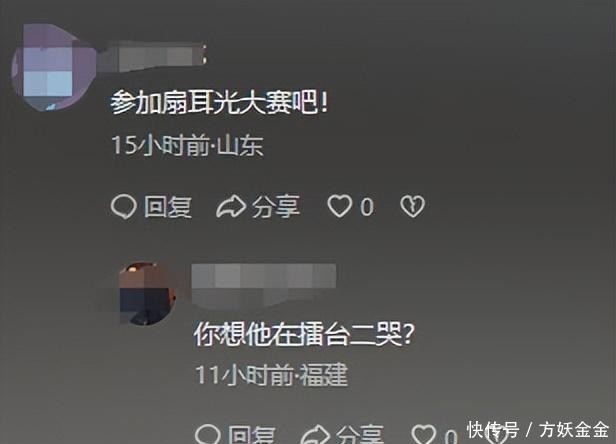Image resolution: width=616 pixels, height=444 pixels.
Task: Open the first commenter's blurred username
Action: [x=152, y=57]
